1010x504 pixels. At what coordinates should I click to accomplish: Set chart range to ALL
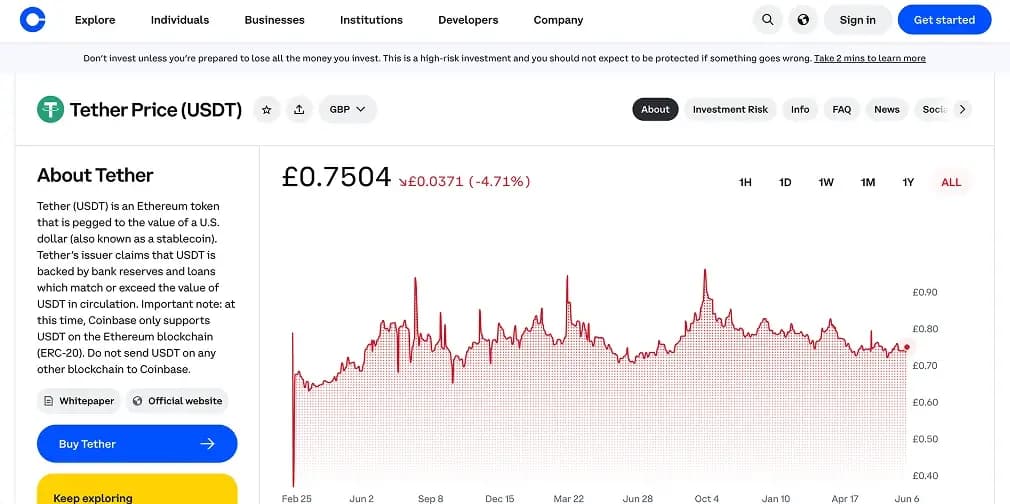(x=951, y=182)
